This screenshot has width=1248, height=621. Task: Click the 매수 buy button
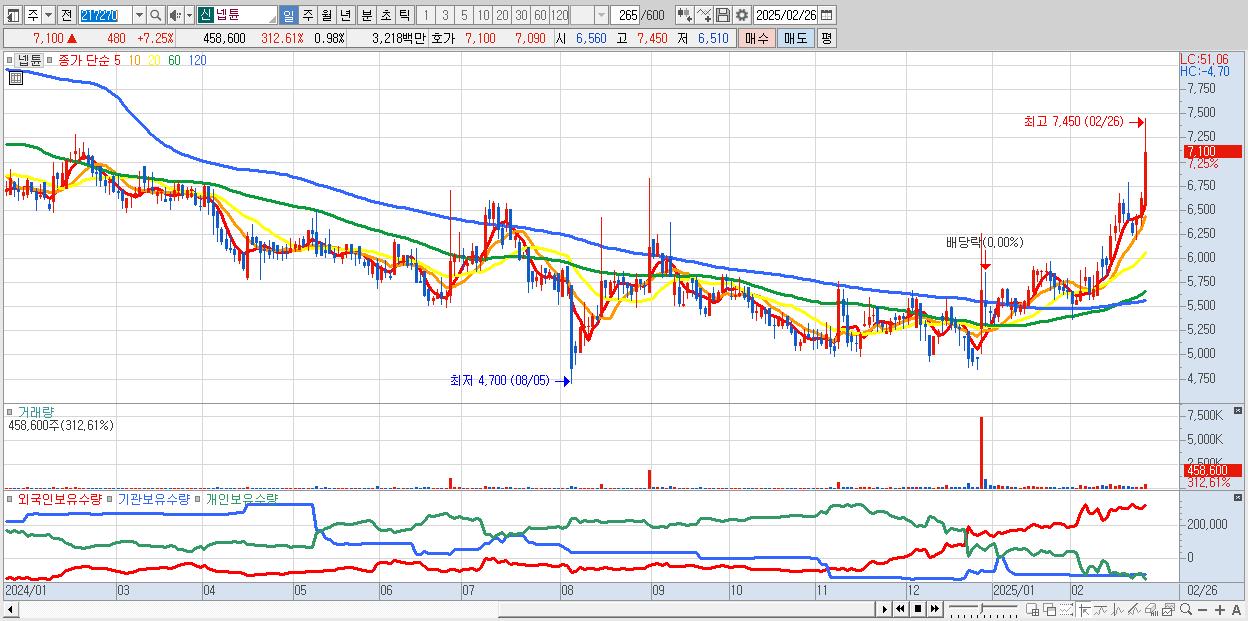[x=756, y=38]
